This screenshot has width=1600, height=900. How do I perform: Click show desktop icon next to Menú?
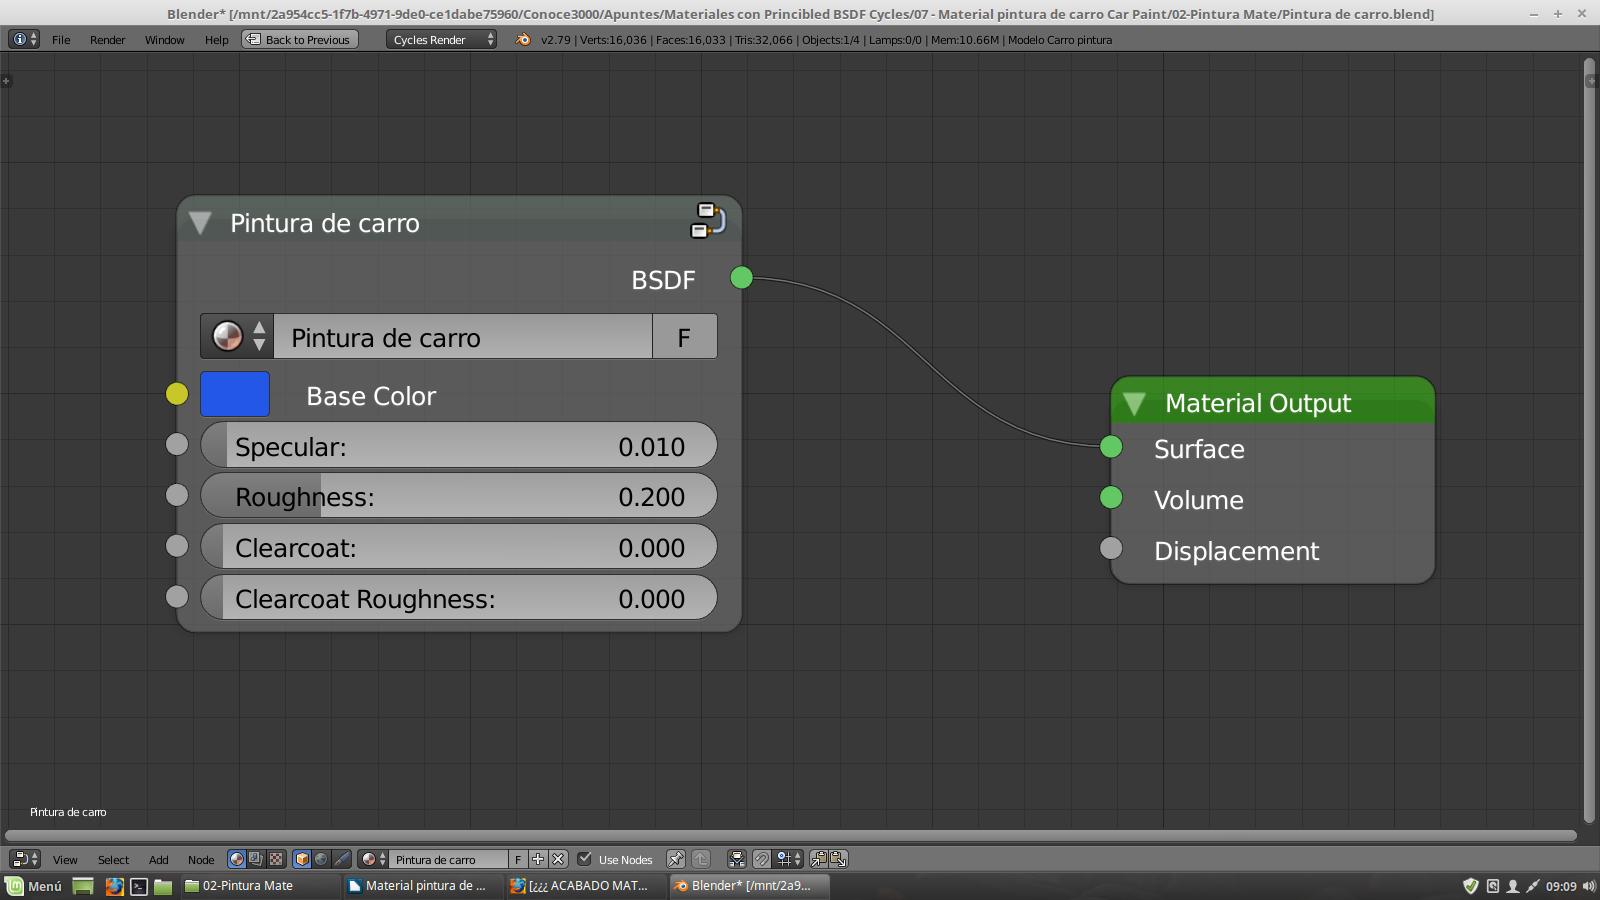click(83, 886)
